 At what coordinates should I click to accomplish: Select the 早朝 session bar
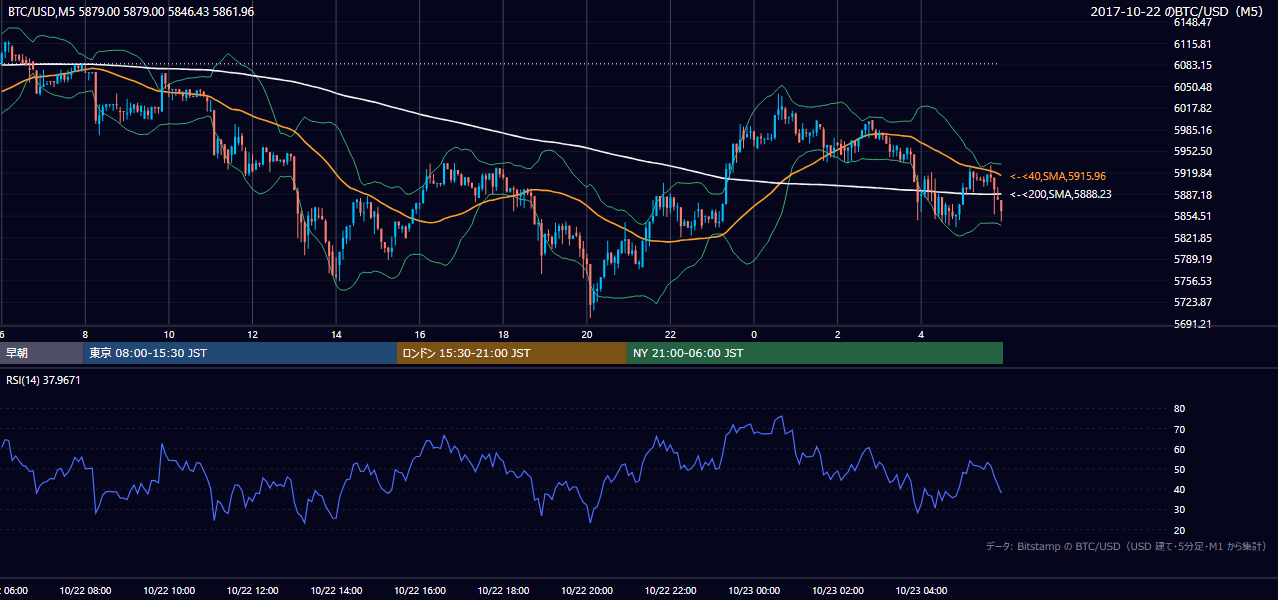click(41, 353)
